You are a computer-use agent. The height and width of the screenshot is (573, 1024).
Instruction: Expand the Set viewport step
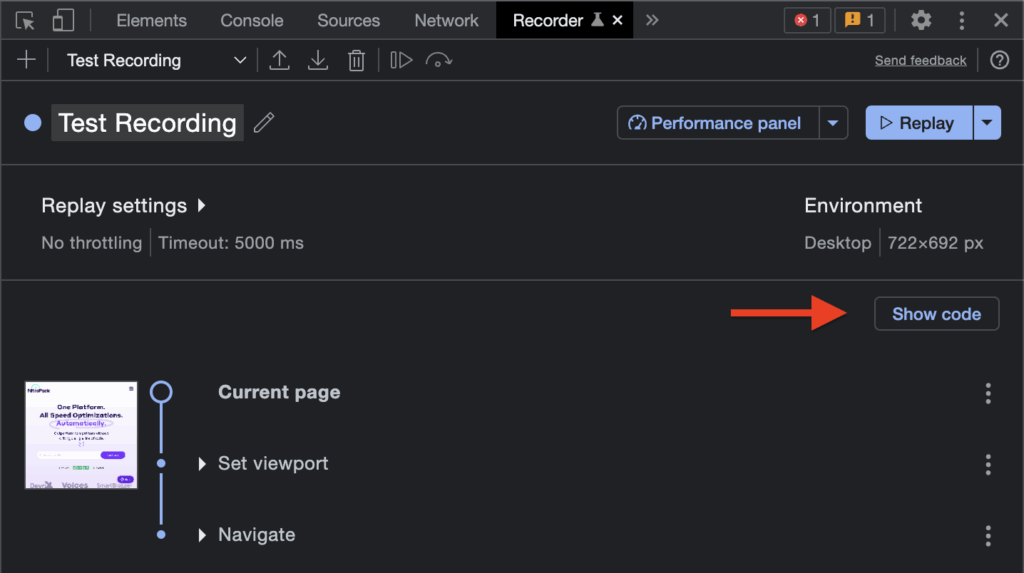[x=202, y=463]
